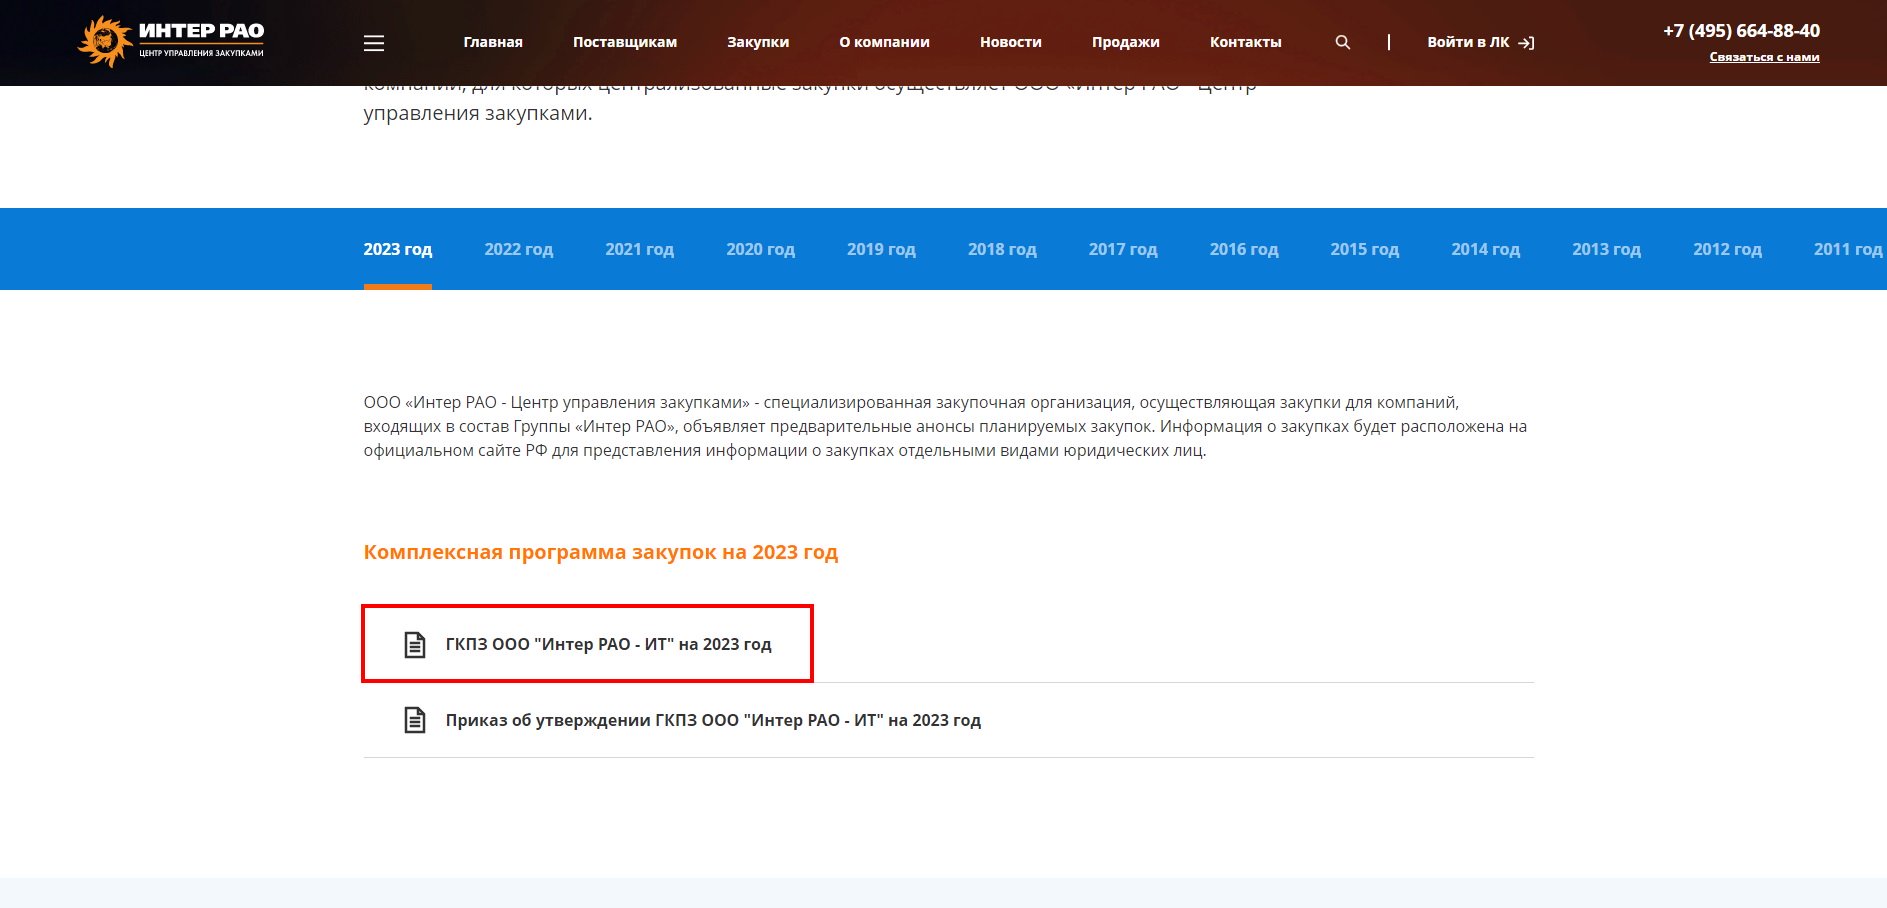The width and height of the screenshot is (1887, 908).
Task: Click the Интер РАО logo
Action: tap(171, 42)
